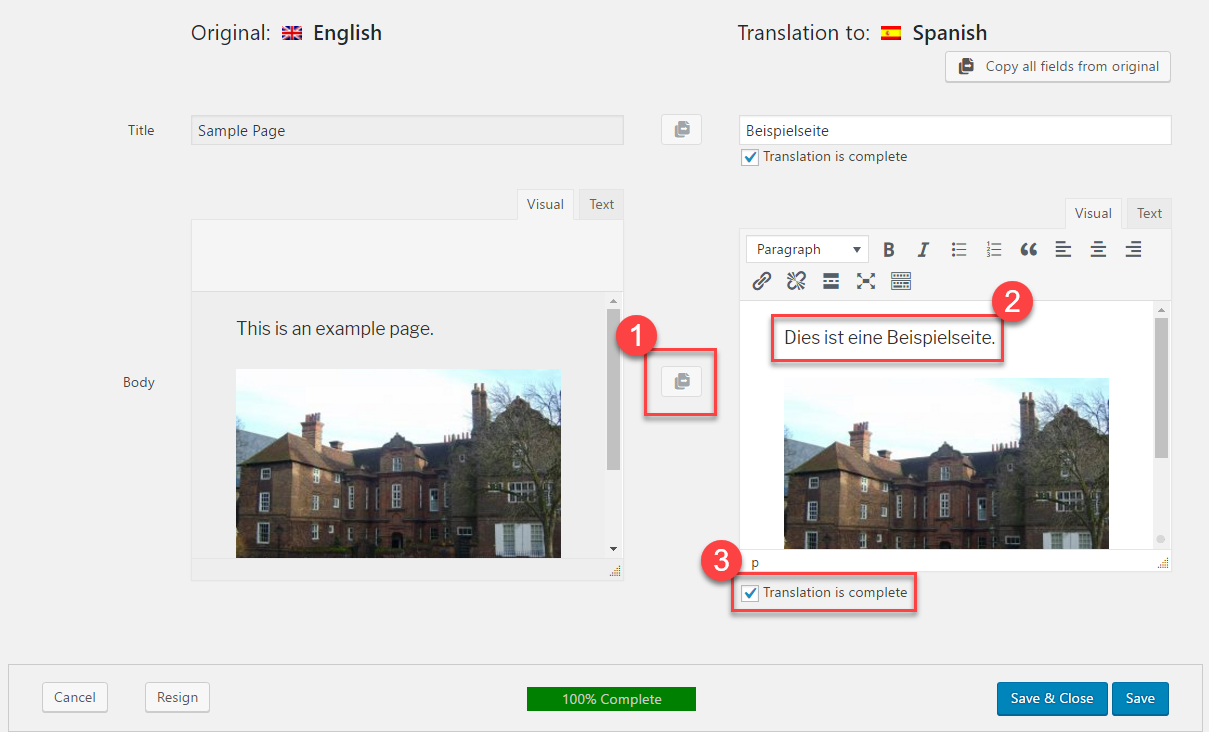
Task: Switch translation editor to the Text tab
Action: [1149, 213]
